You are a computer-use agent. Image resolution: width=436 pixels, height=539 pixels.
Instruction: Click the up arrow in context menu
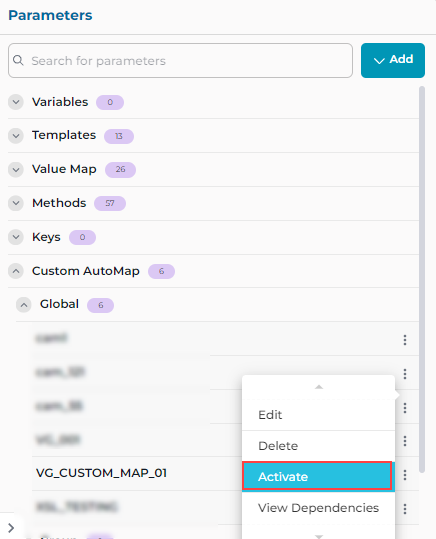(319, 387)
